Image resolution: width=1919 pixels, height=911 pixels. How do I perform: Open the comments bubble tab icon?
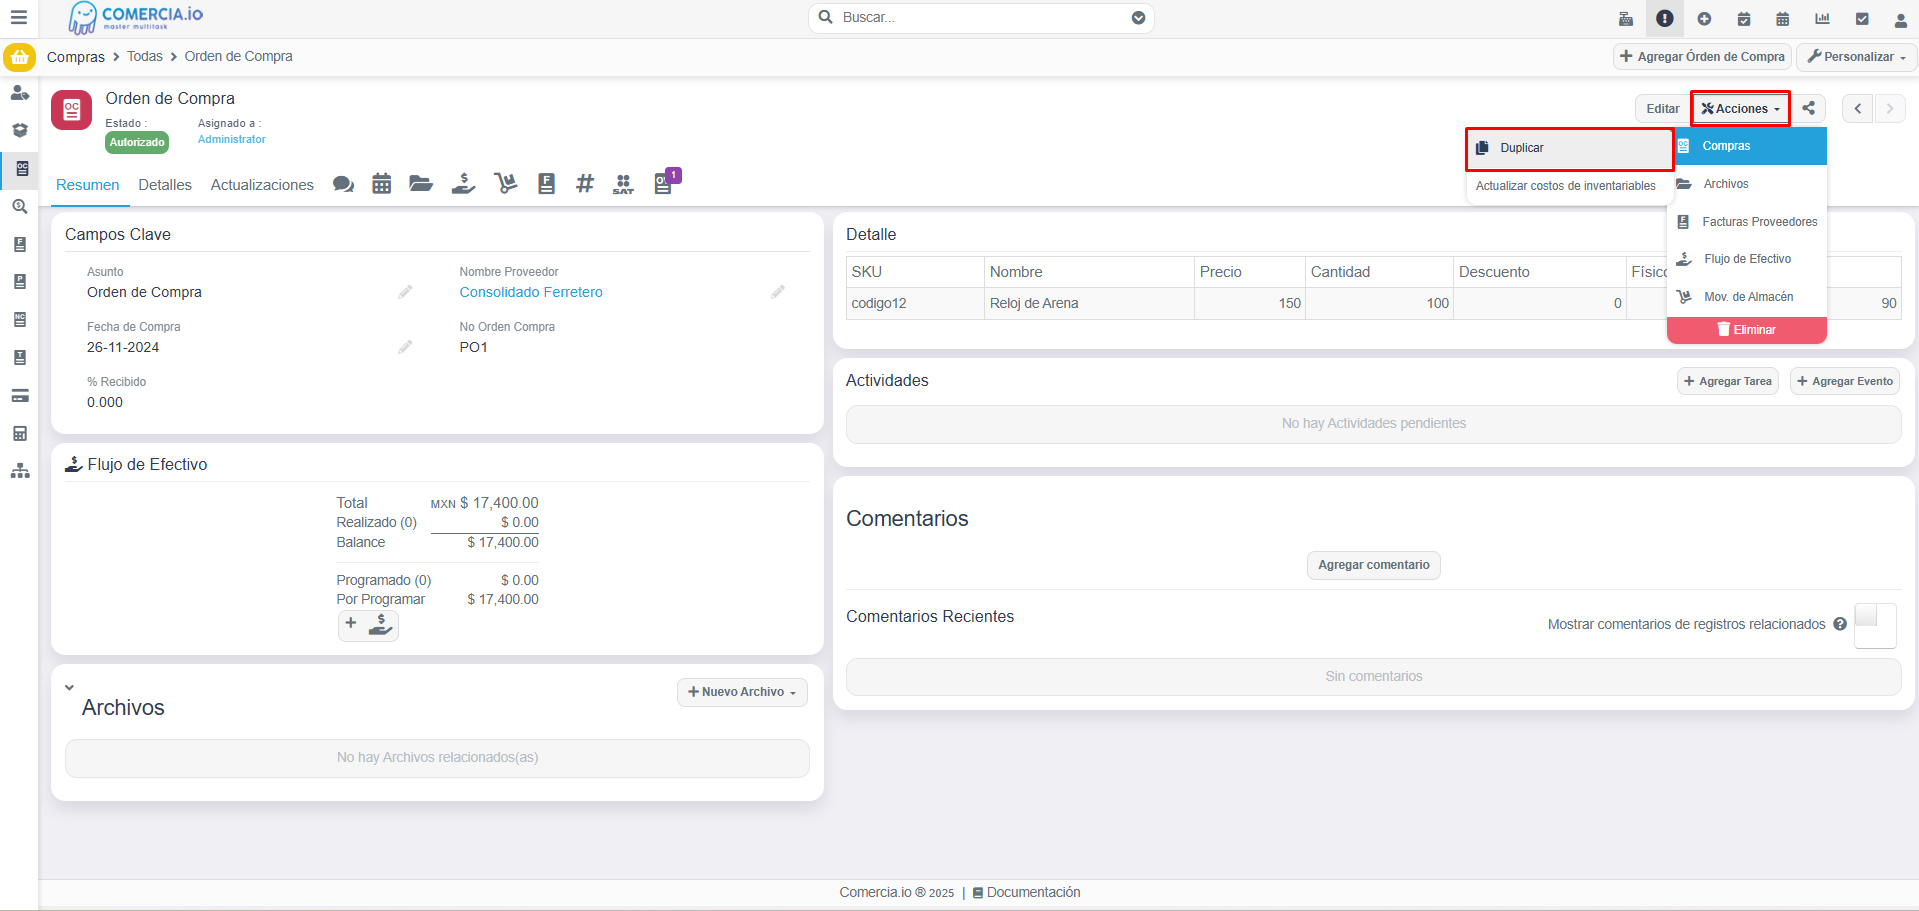(x=343, y=184)
